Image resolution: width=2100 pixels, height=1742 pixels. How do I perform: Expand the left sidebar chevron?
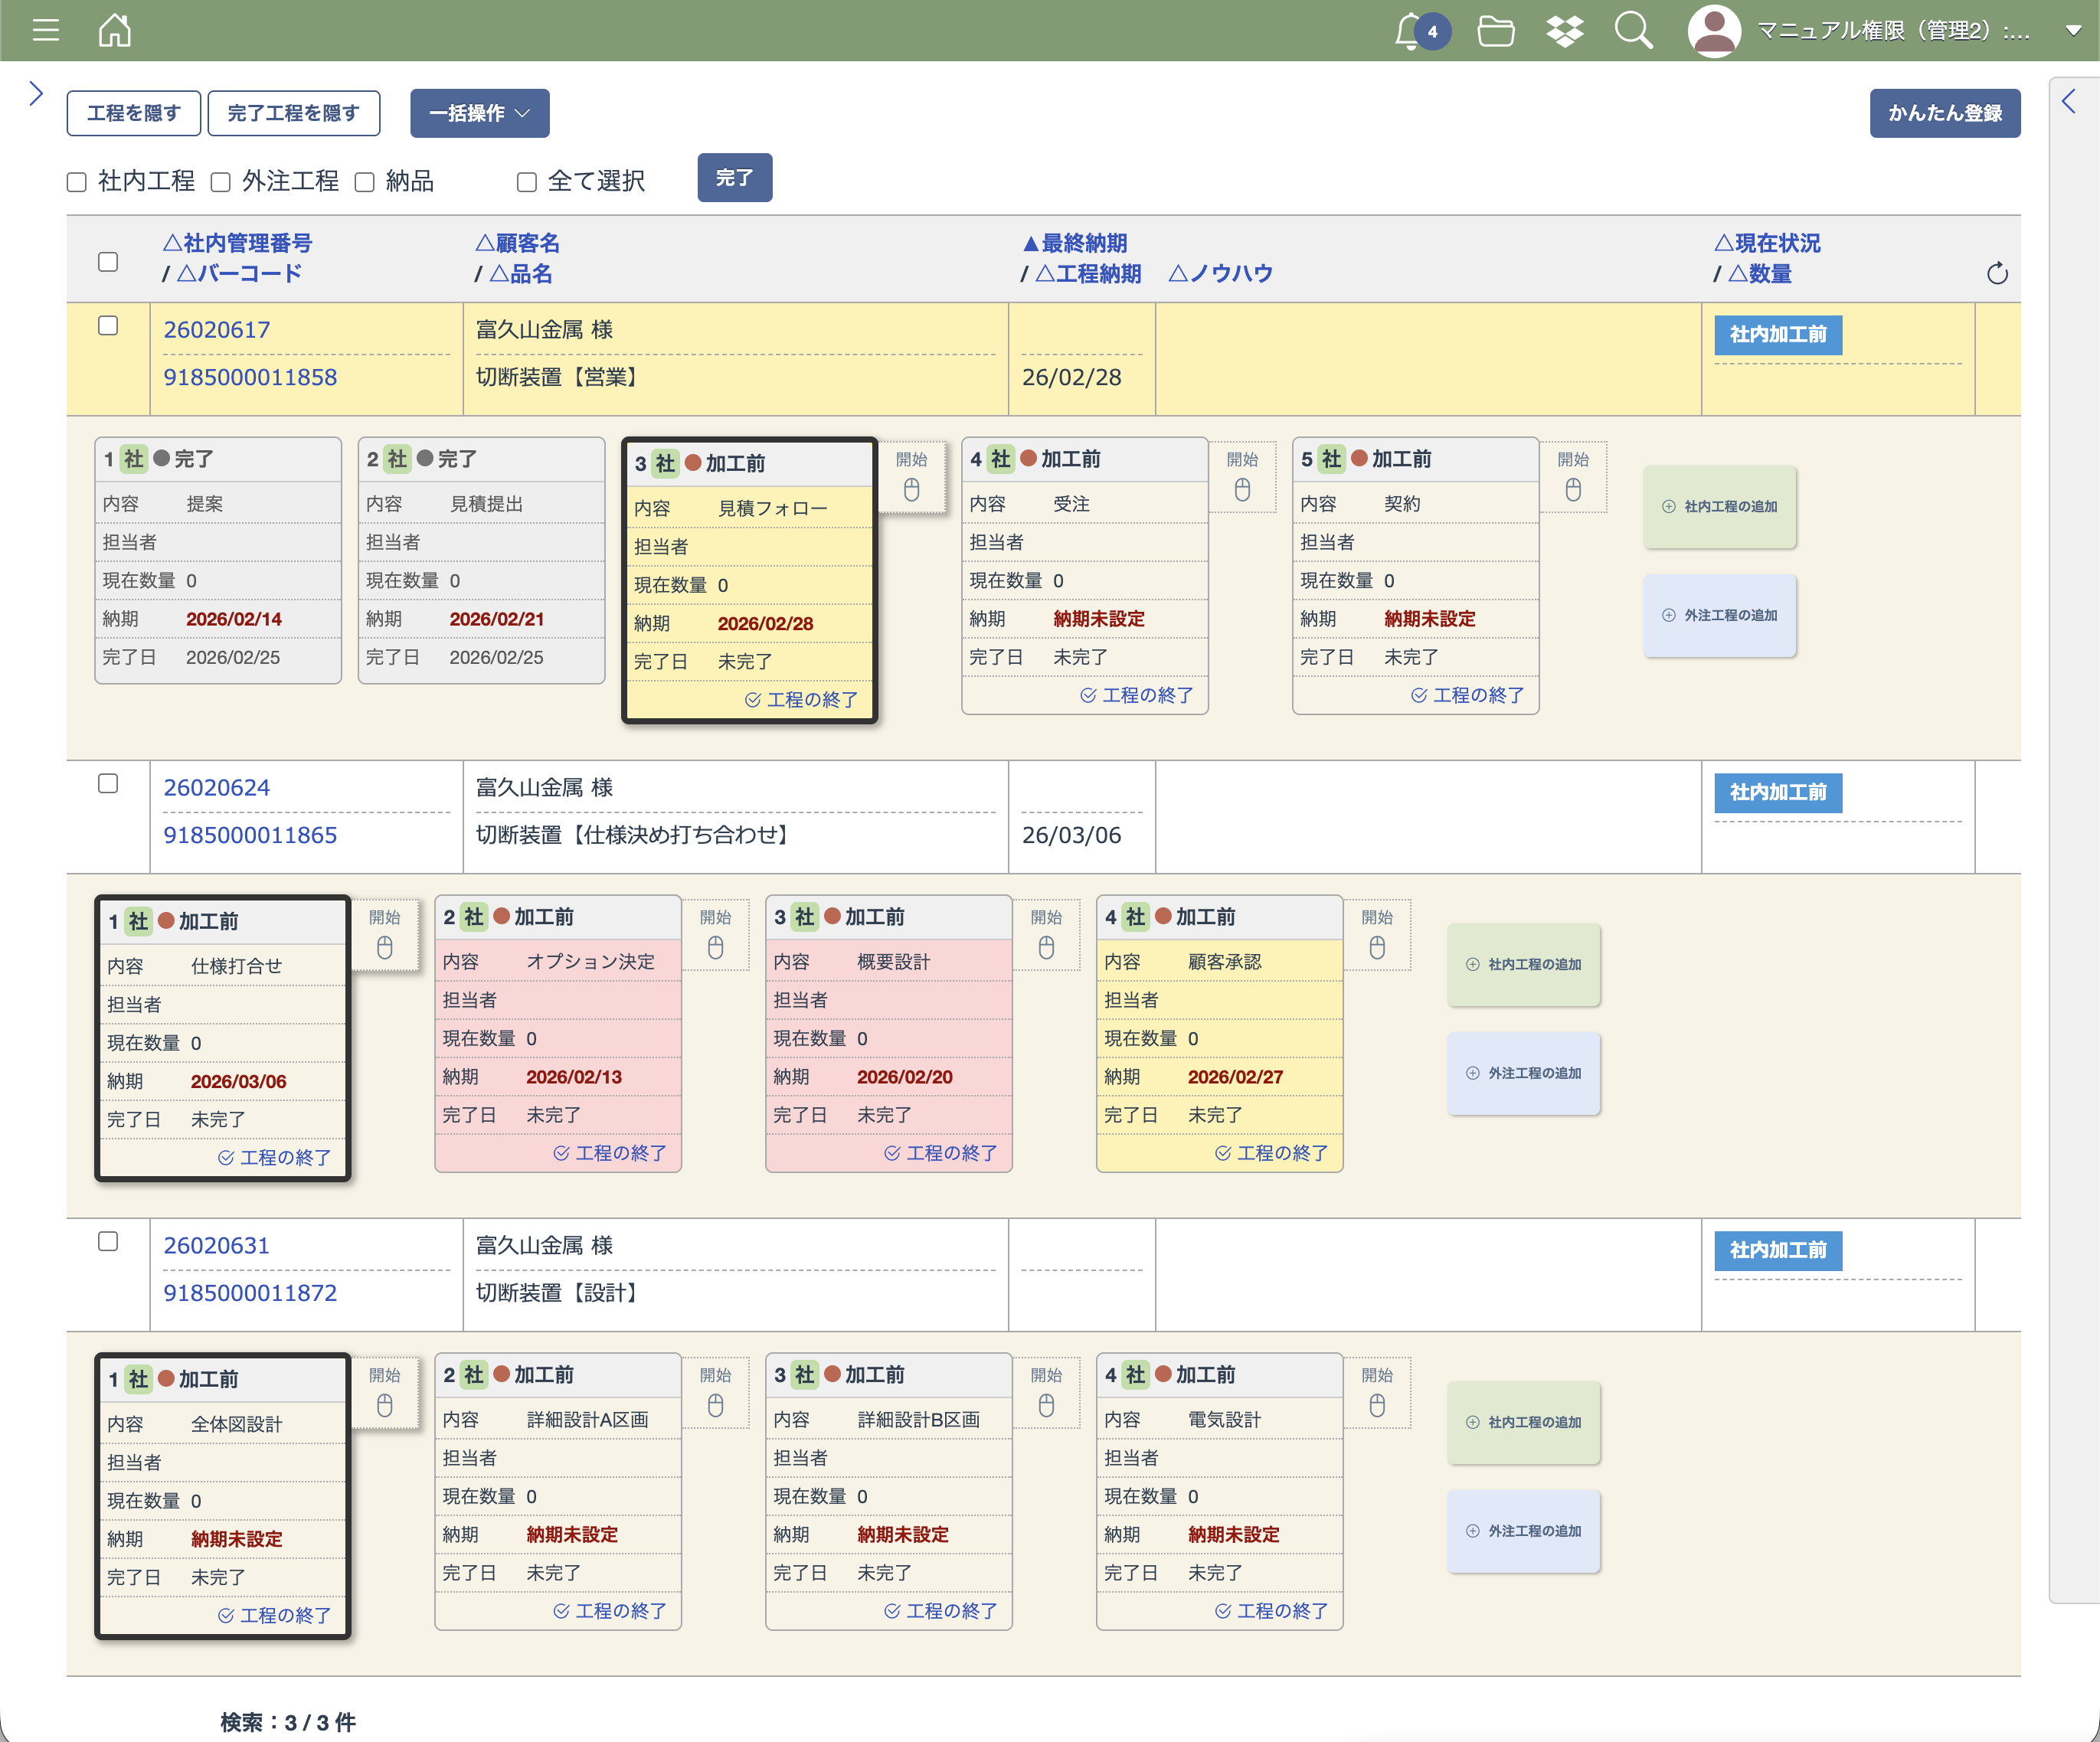(36, 93)
